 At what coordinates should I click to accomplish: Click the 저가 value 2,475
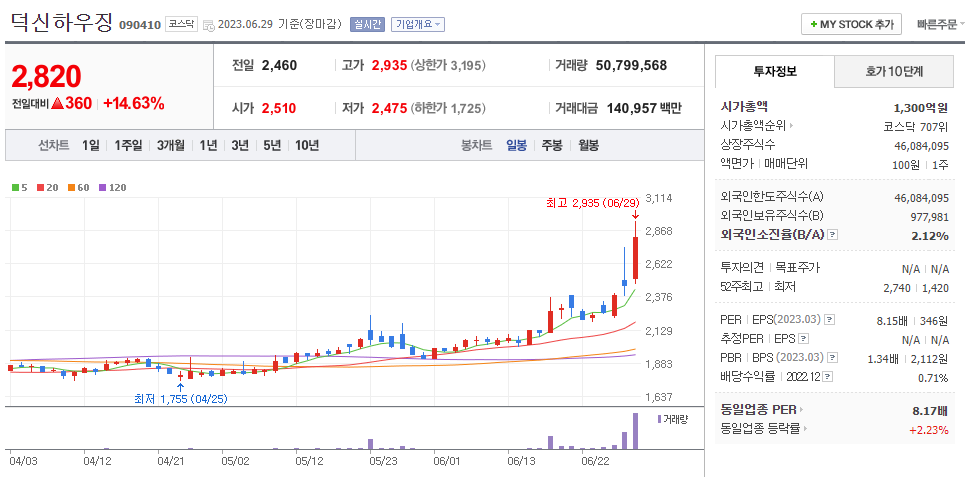(x=389, y=108)
